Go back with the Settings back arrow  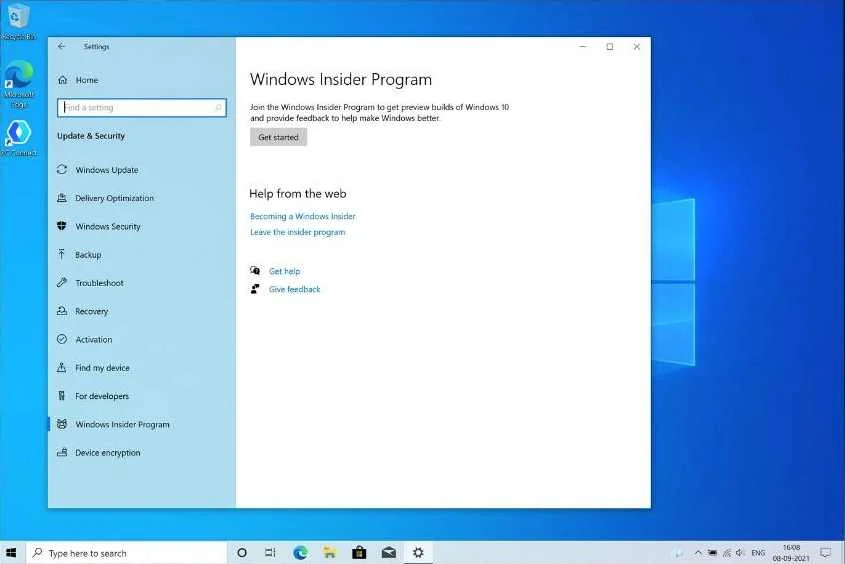click(61, 46)
